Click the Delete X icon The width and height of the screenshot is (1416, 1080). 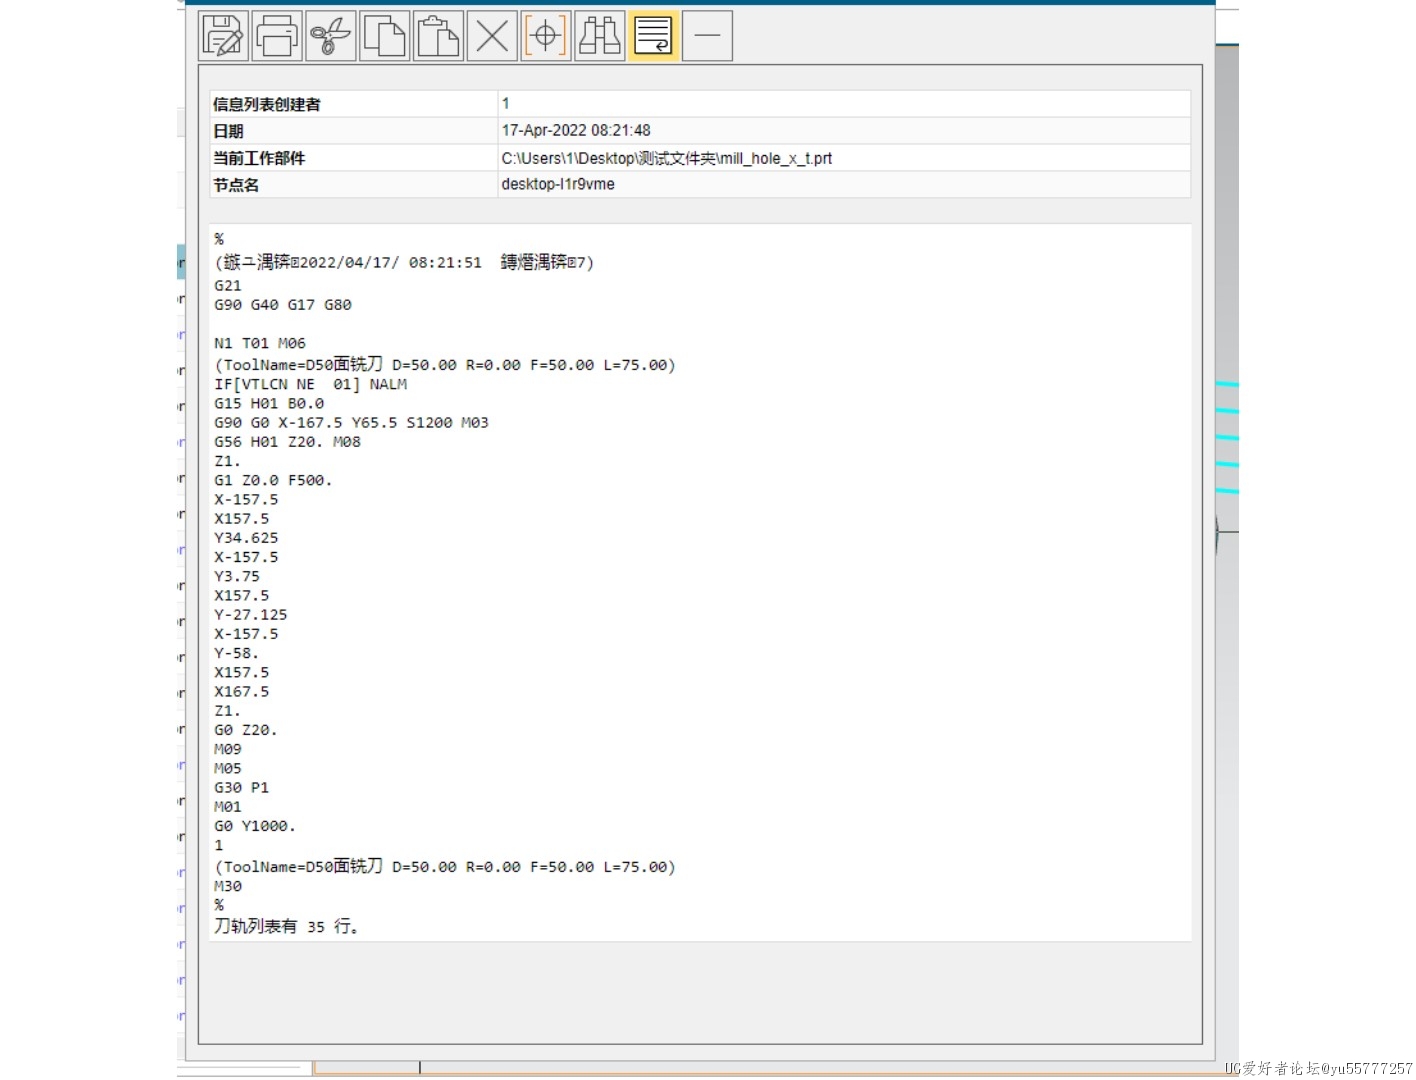(492, 36)
